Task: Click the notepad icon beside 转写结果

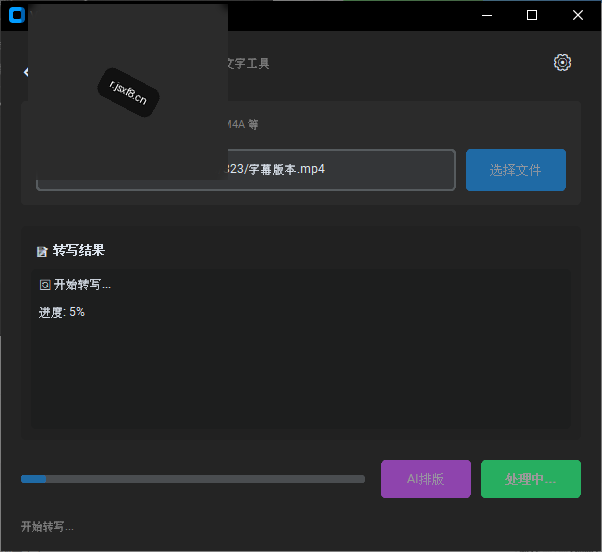Action: pos(42,252)
